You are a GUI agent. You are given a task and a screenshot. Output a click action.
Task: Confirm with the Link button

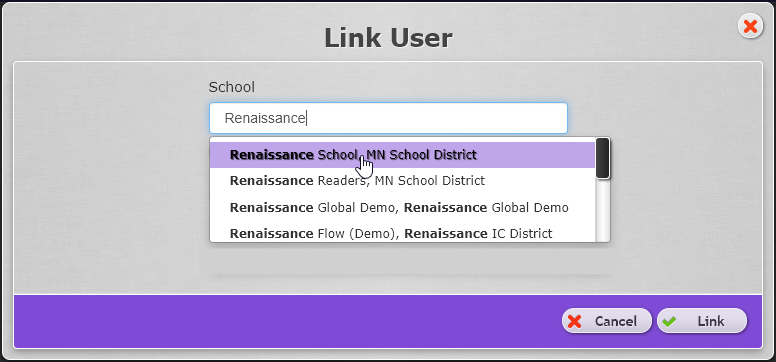pyautogui.click(x=702, y=321)
